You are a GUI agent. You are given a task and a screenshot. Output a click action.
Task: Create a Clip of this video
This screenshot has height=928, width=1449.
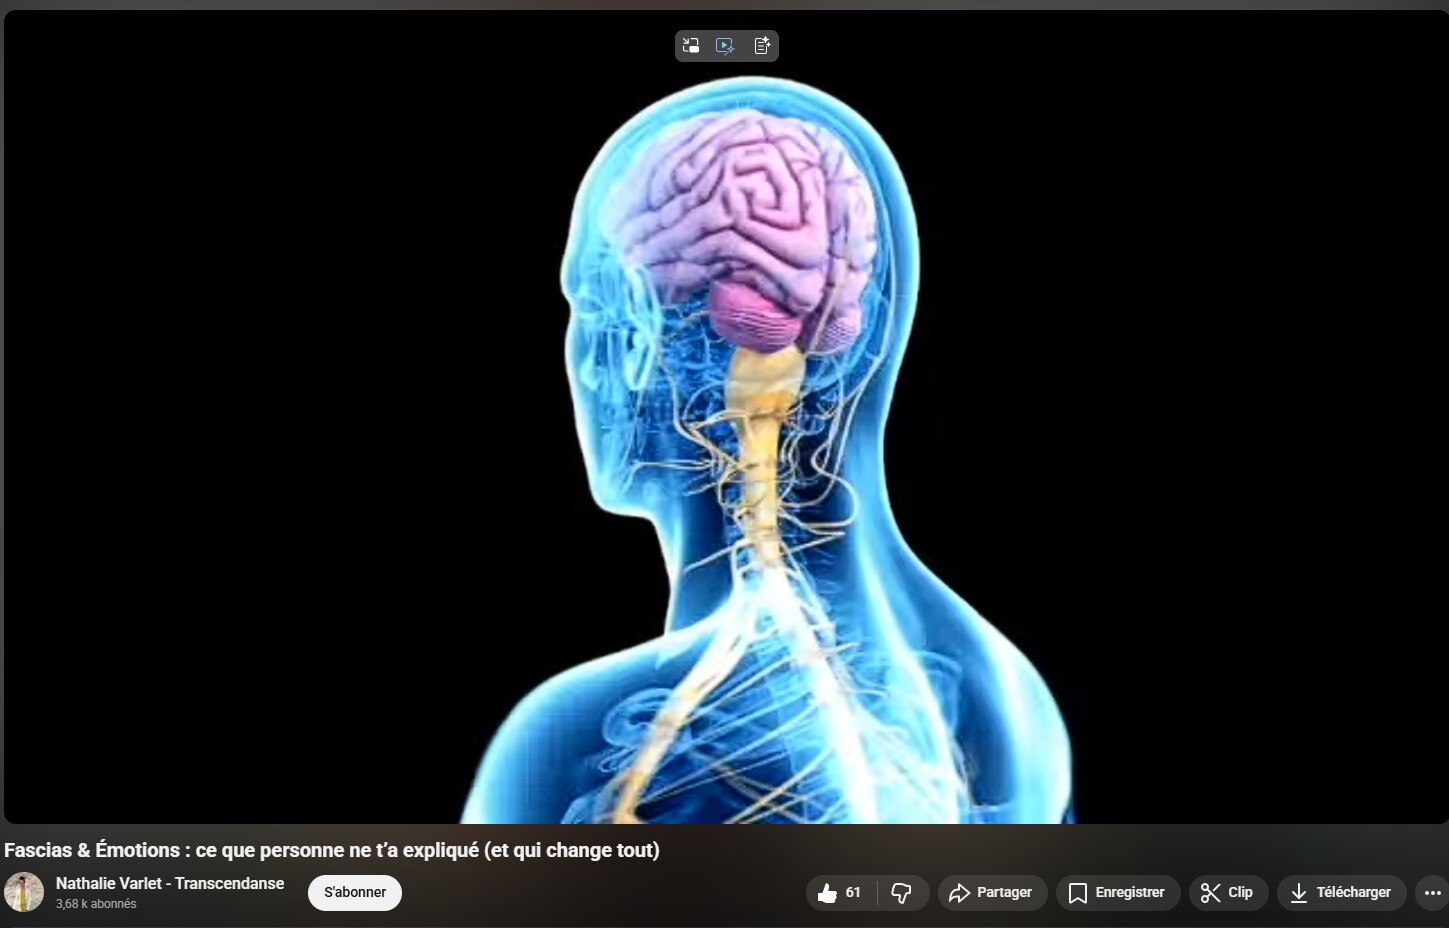click(x=1228, y=893)
